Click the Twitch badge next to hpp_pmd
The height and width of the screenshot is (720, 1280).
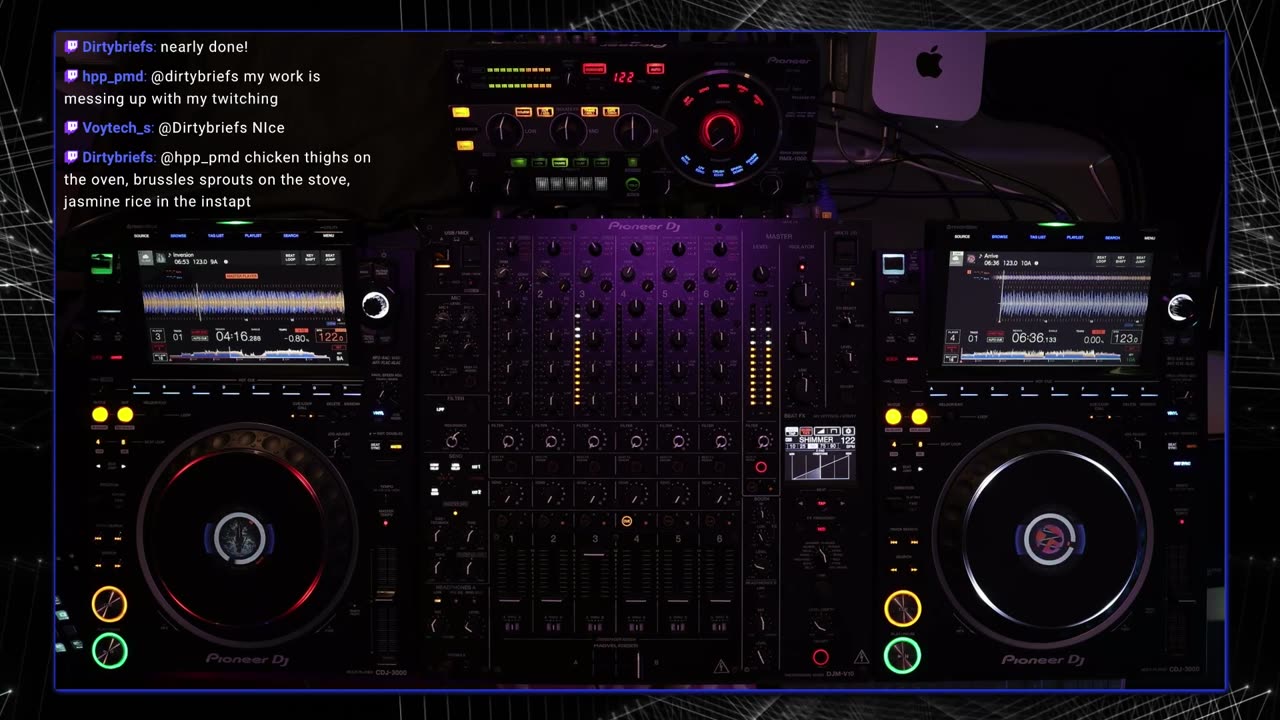point(71,76)
